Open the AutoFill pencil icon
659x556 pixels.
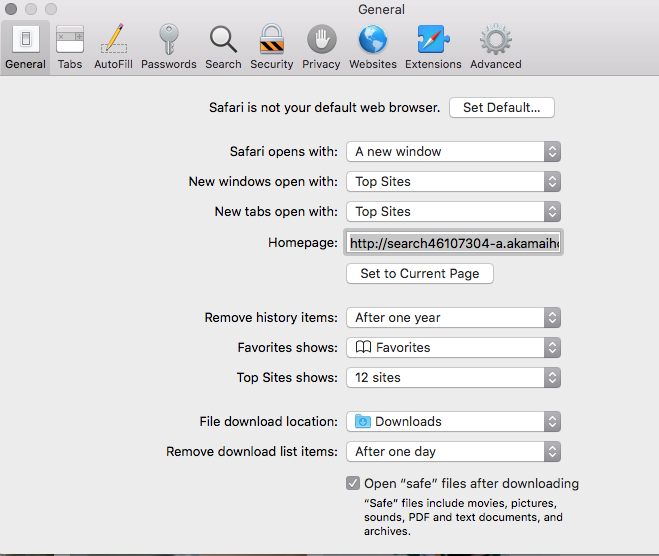pos(113,39)
